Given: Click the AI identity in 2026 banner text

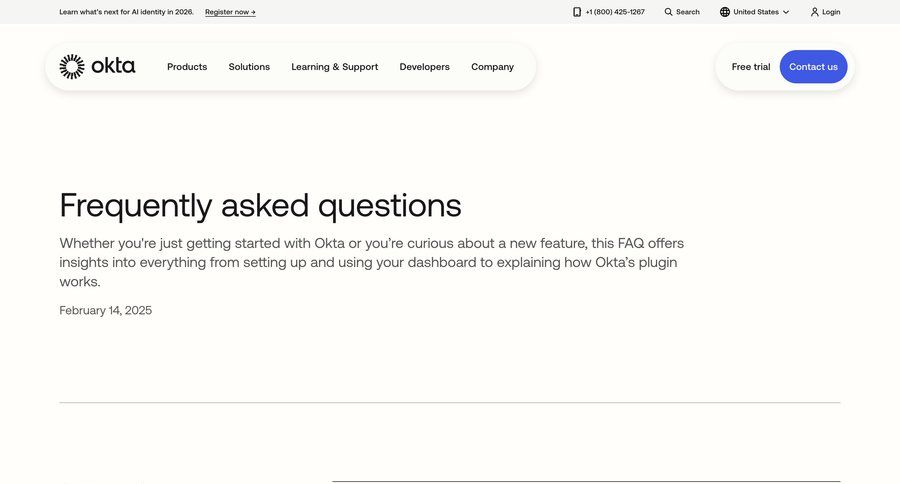Looking at the screenshot, I should point(126,12).
